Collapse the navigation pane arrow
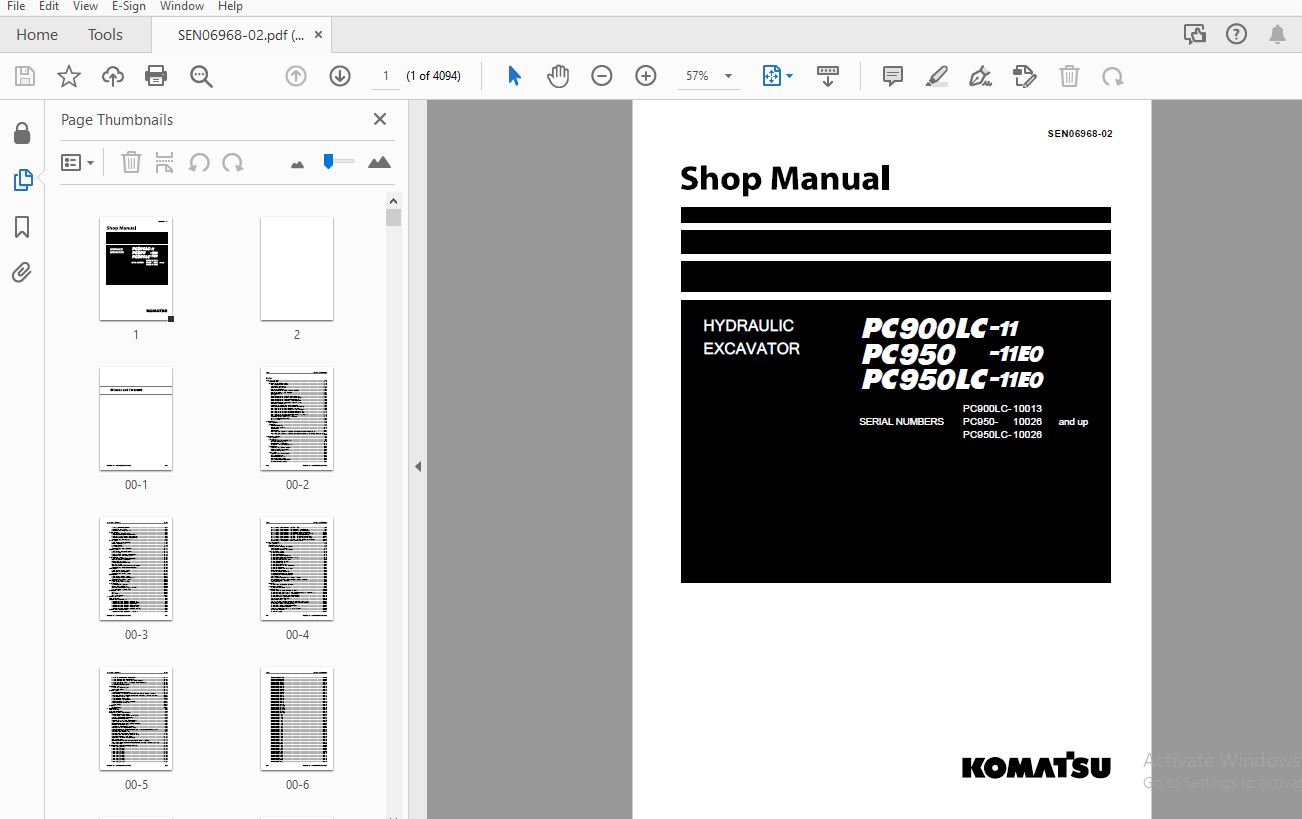 point(418,466)
